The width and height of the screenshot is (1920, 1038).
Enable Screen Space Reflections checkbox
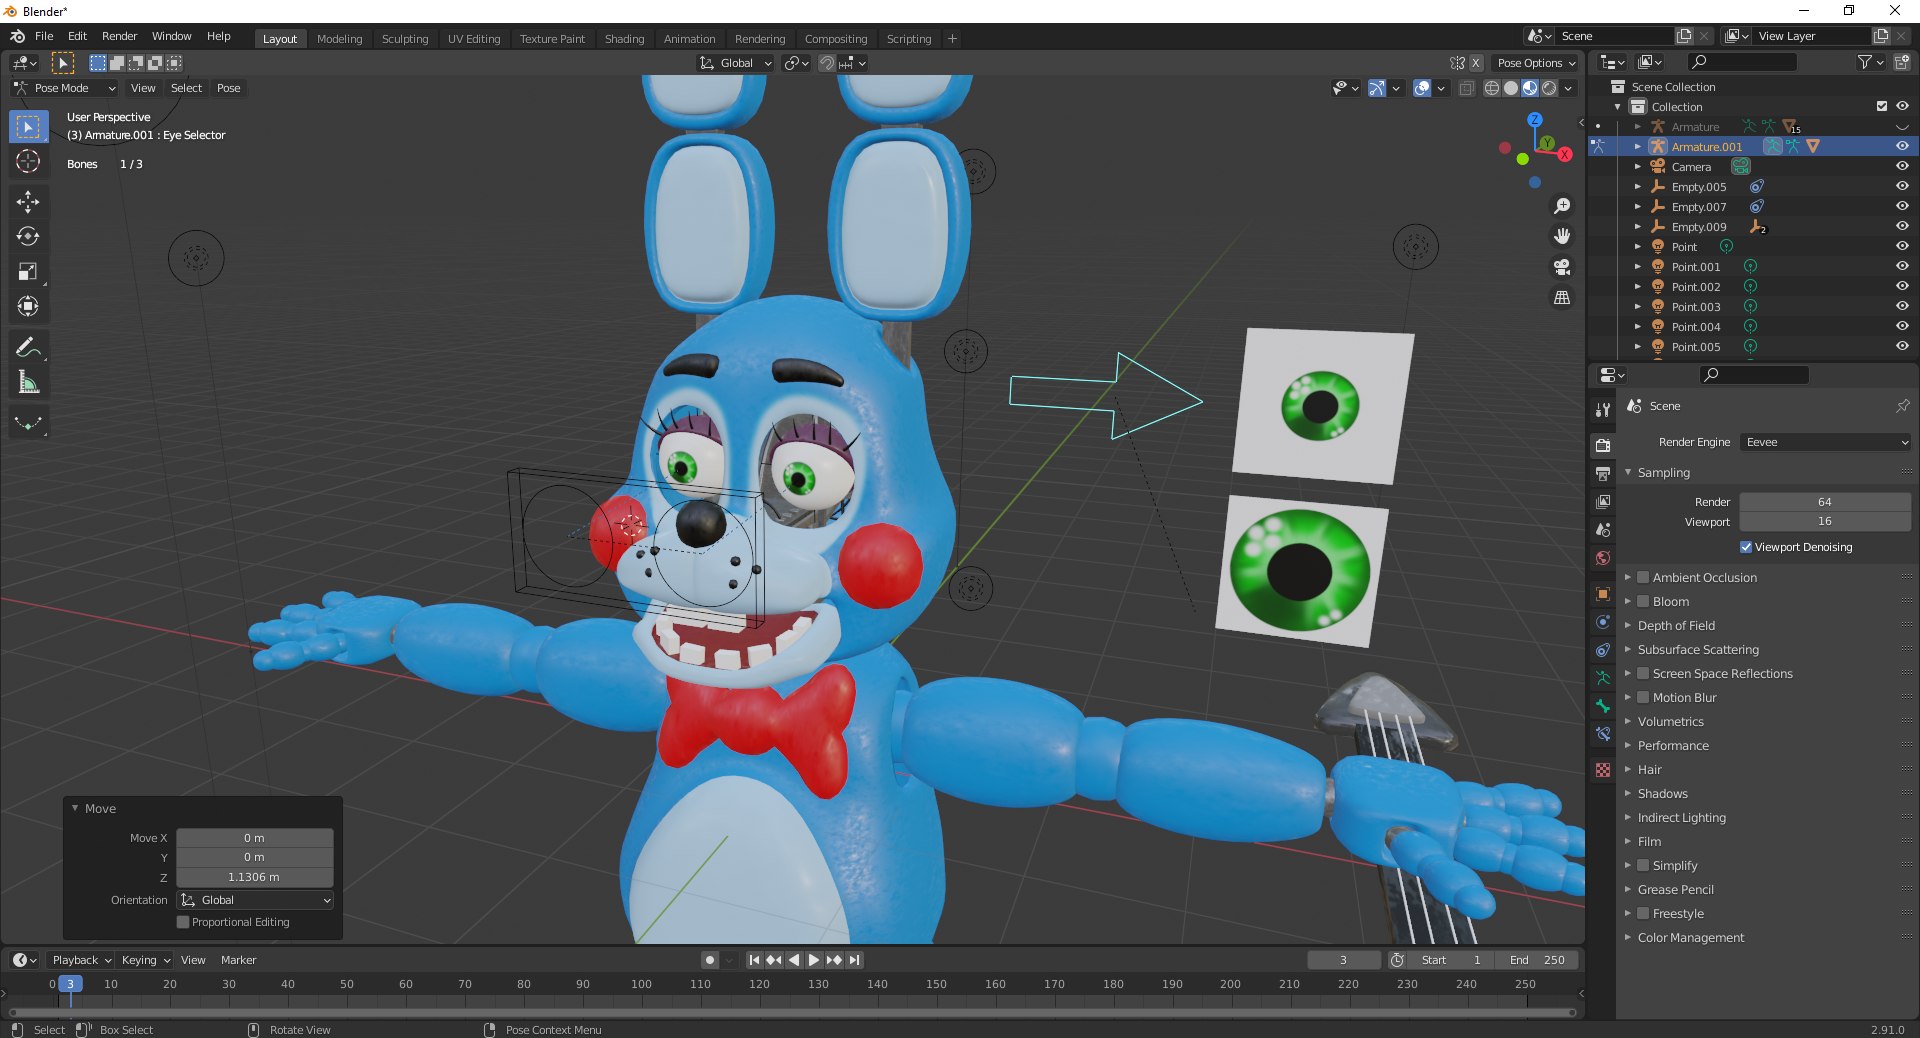click(1643, 673)
